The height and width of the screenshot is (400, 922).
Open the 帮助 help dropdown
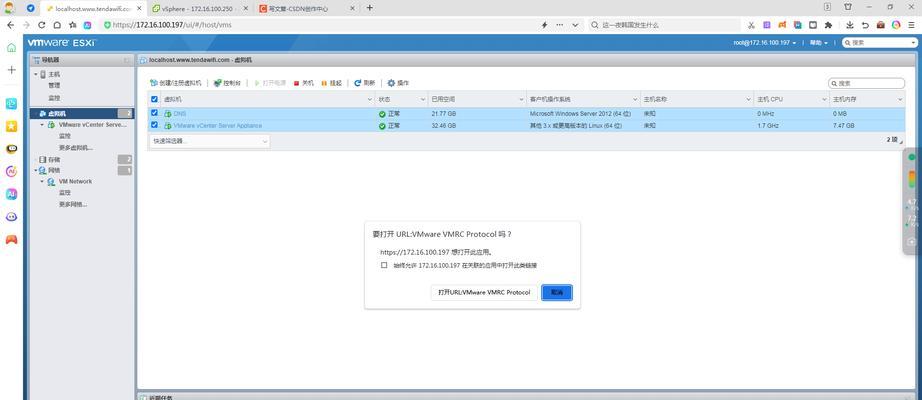click(819, 43)
